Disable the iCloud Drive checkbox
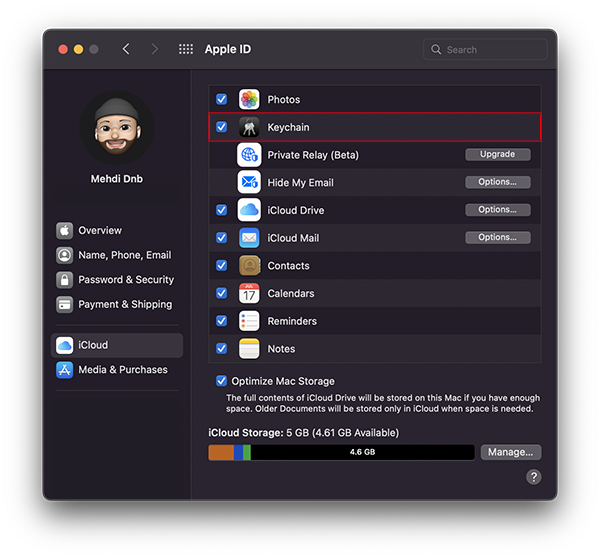Image resolution: width=600 pixels, height=557 pixels. [x=222, y=210]
